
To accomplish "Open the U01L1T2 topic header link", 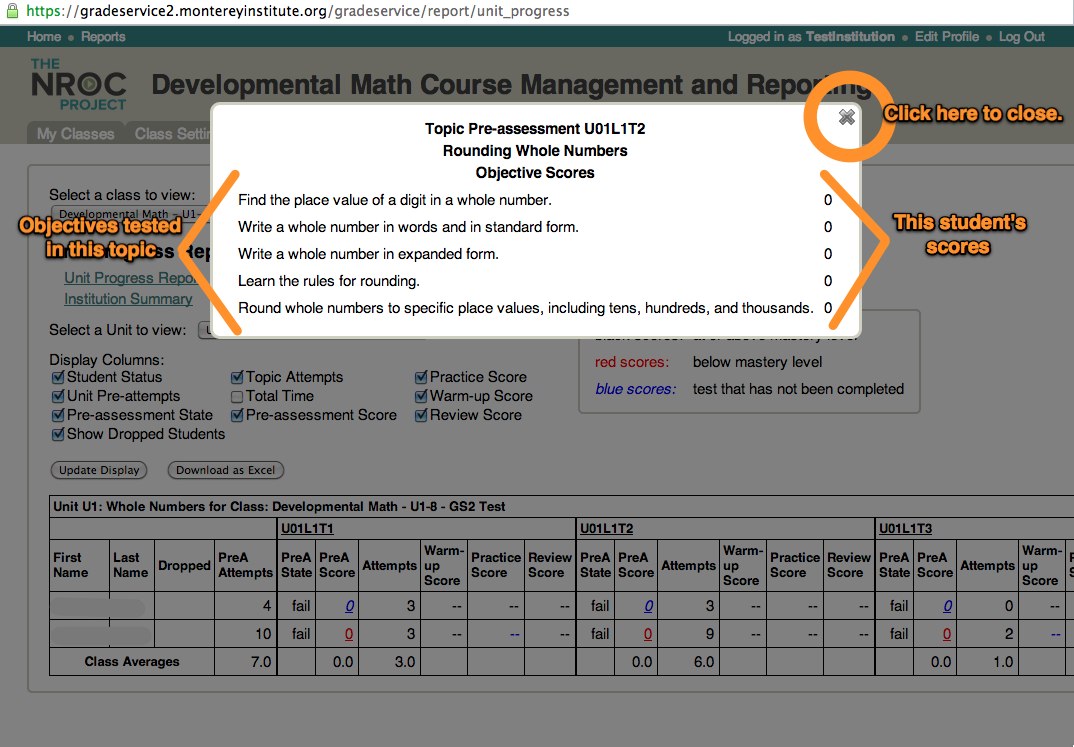I will (x=606, y=529).
